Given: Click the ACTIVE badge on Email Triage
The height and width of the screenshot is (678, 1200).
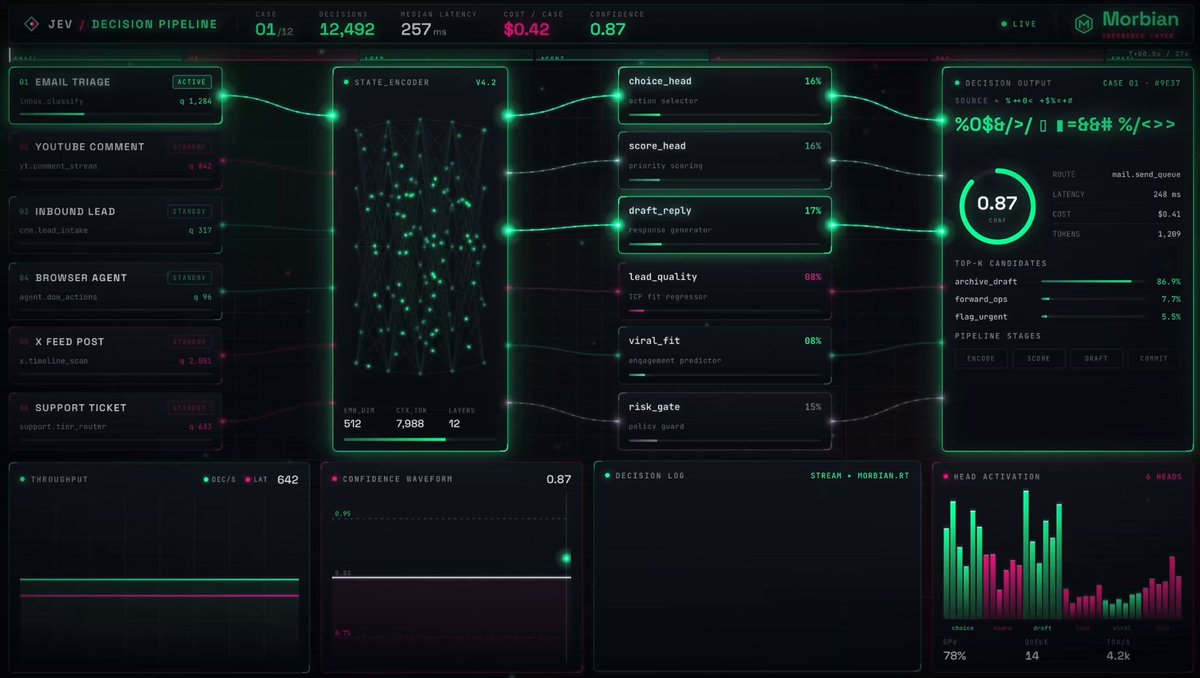Looking at the screenshot, I should point(192,82).
